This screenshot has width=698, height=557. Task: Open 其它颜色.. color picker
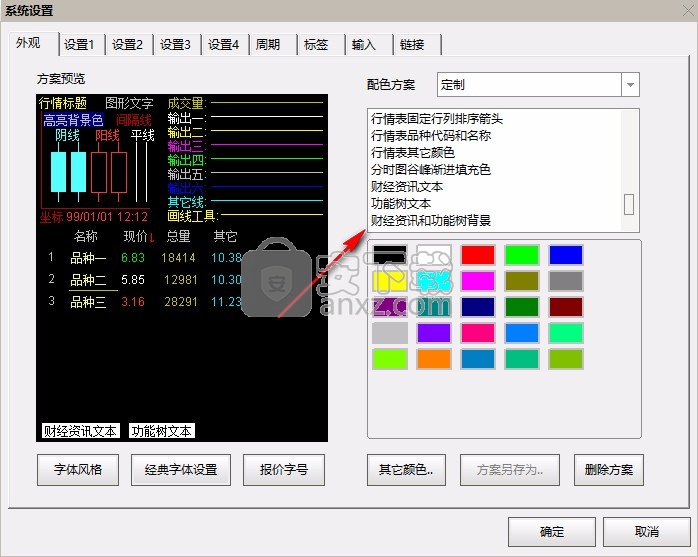tap(406, 470)
